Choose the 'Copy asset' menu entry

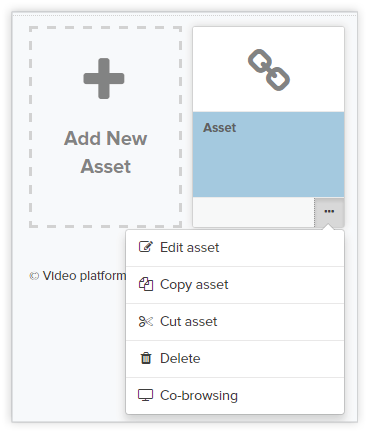point(235,285)
